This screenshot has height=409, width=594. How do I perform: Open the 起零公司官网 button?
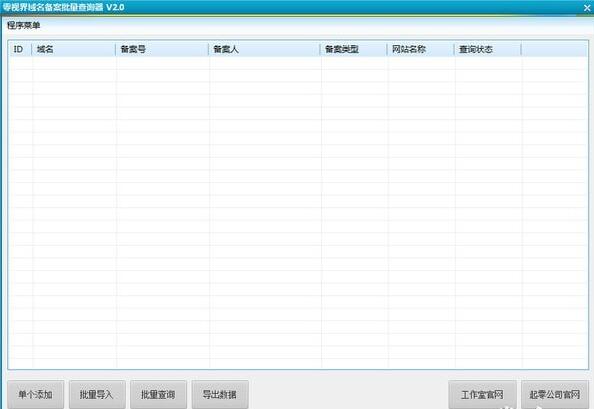pos(555,395)
